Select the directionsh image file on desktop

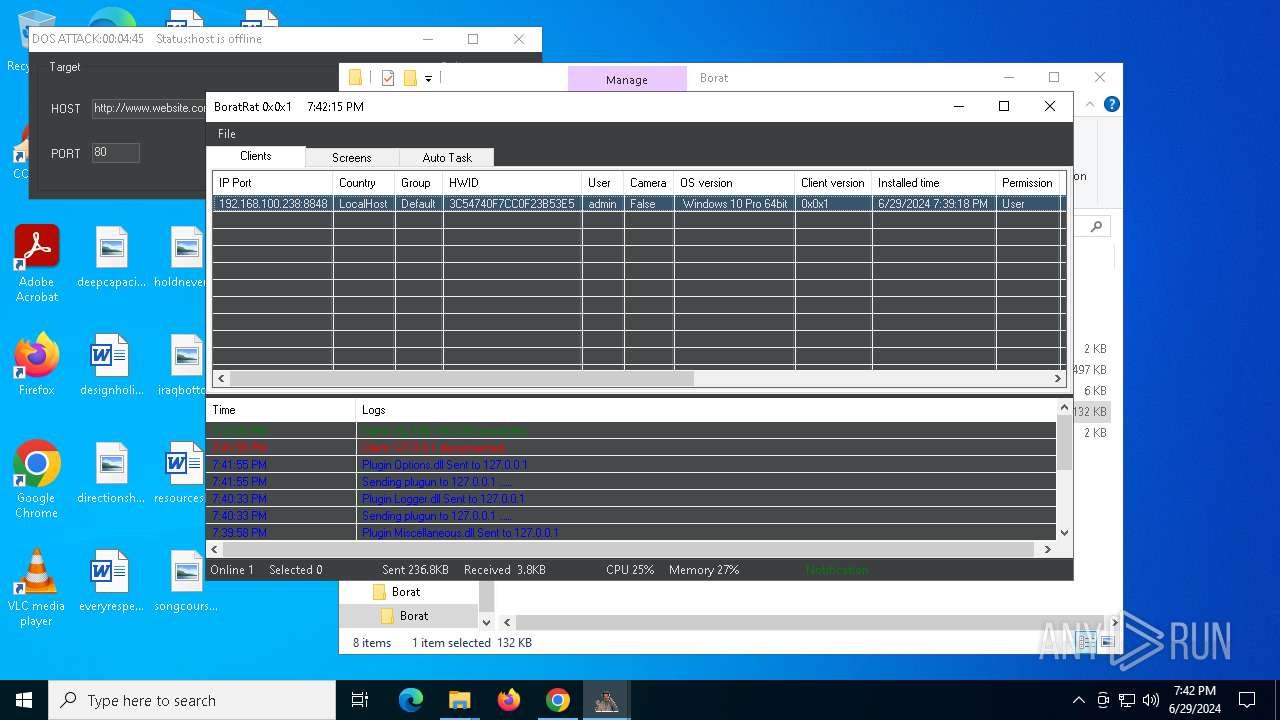[112, 473]
